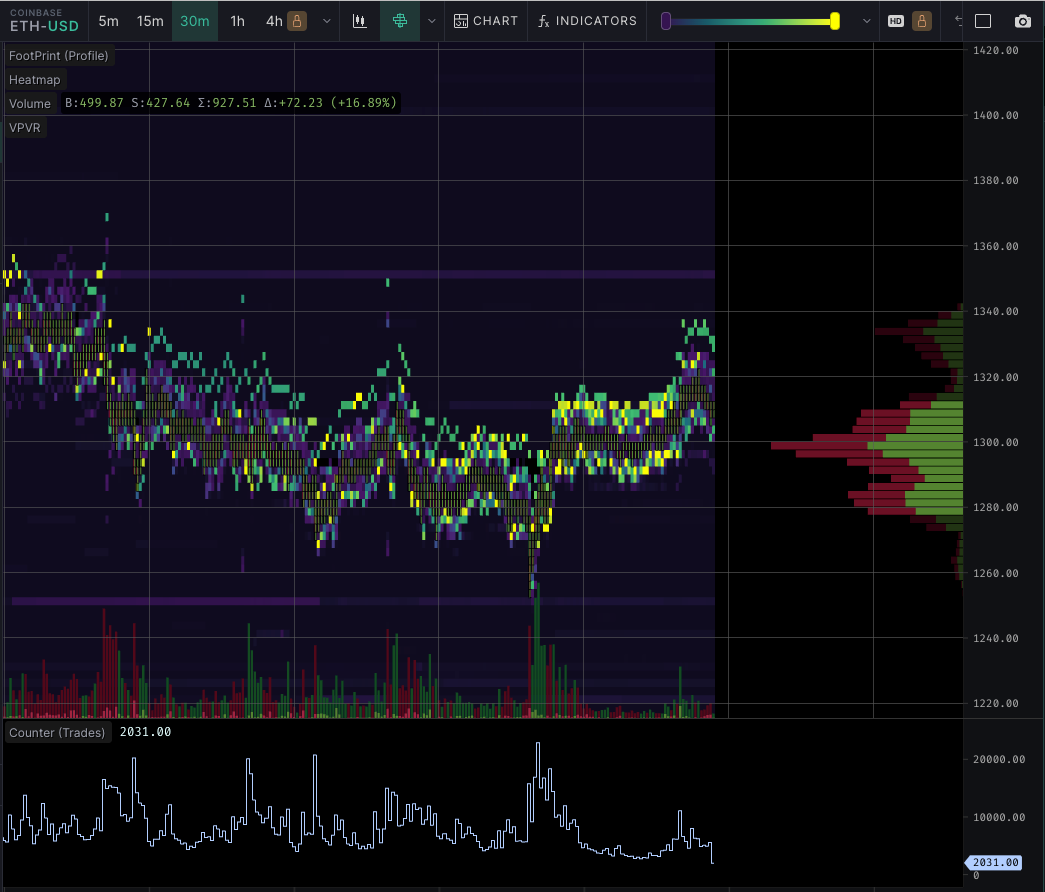Click the 20000.00 counter axis label
The image size is (1045, 892).
coord(998,759)
